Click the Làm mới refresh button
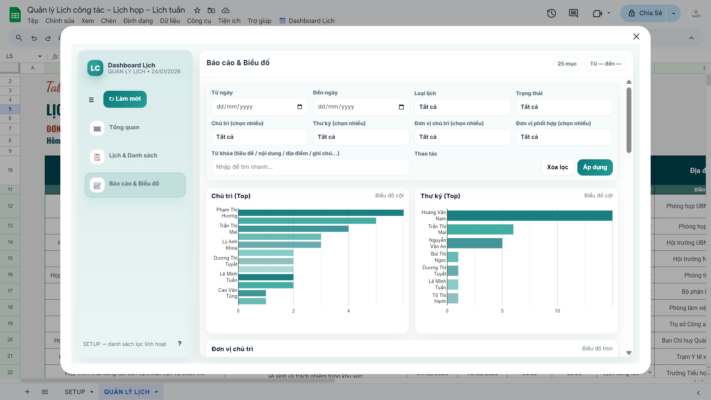 [x=125, y=99]
